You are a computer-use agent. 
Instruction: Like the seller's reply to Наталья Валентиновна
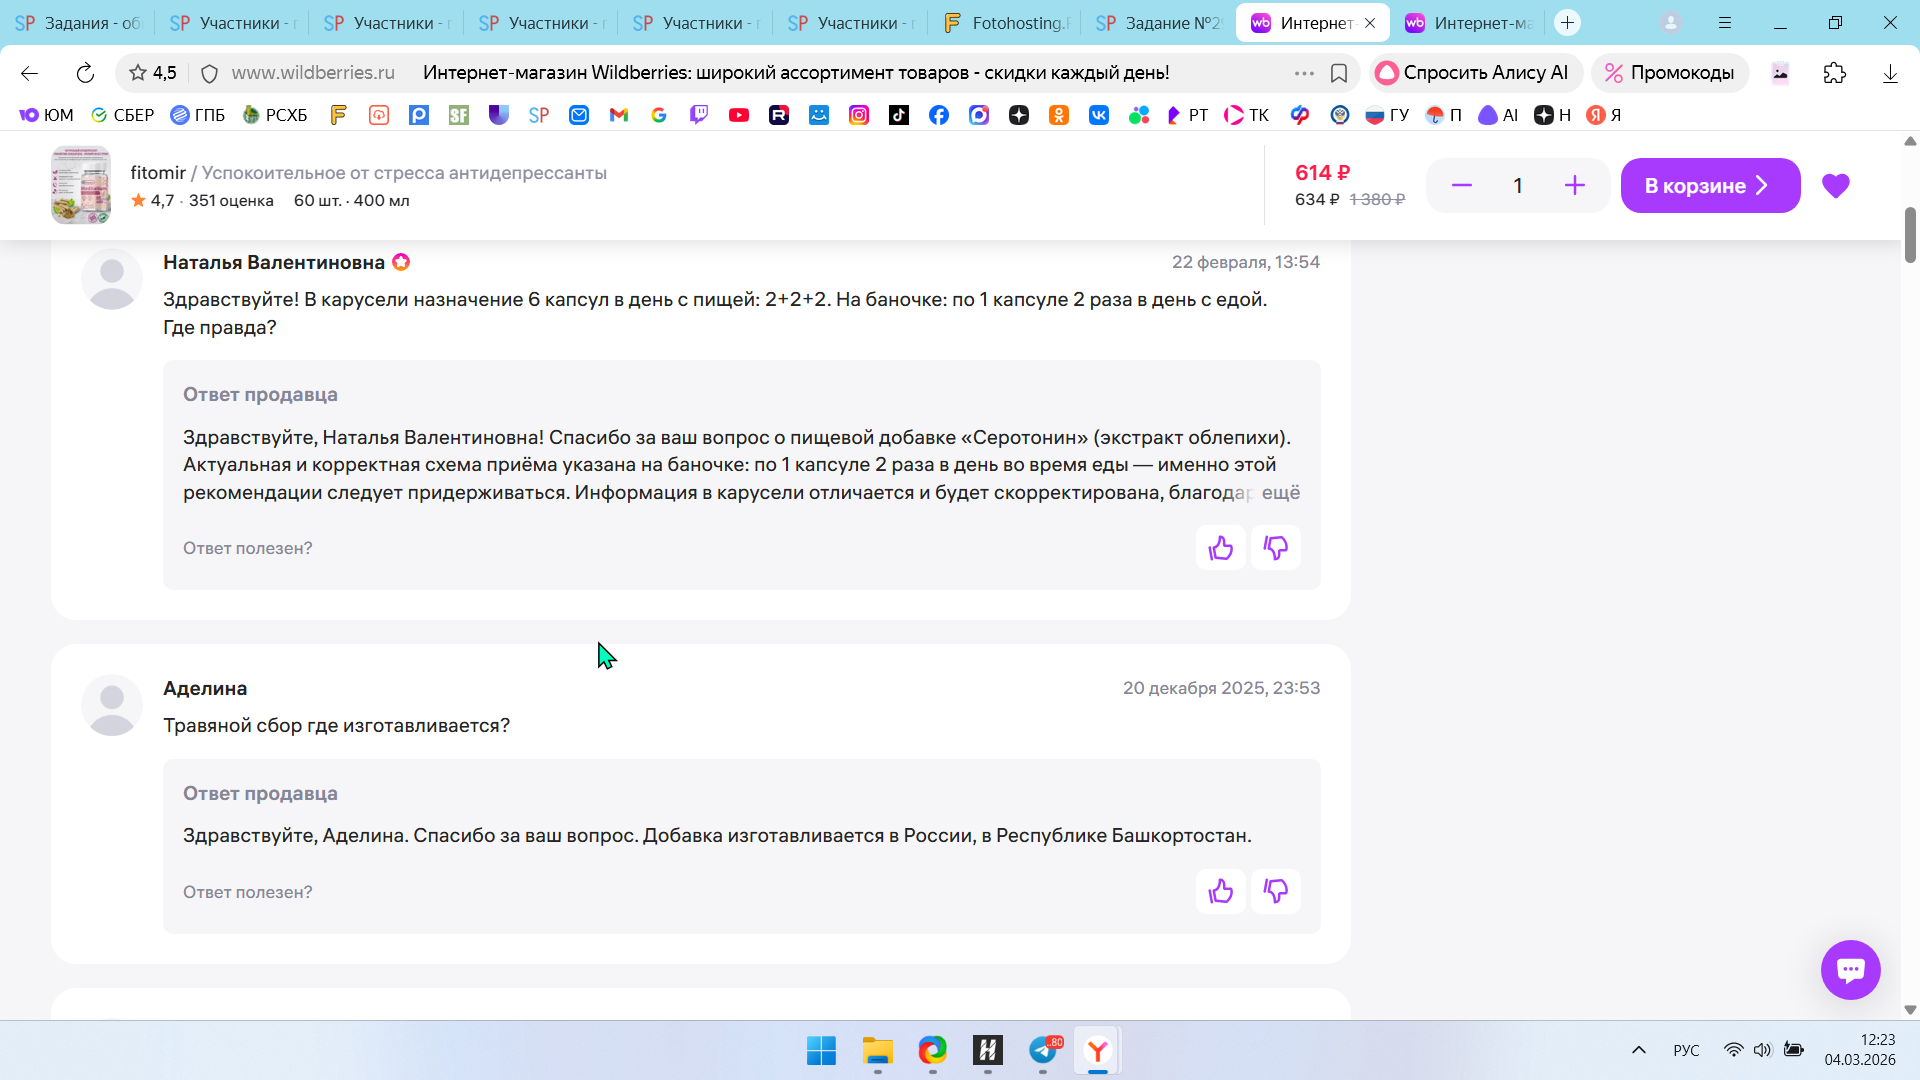[x=1220, y=548]
